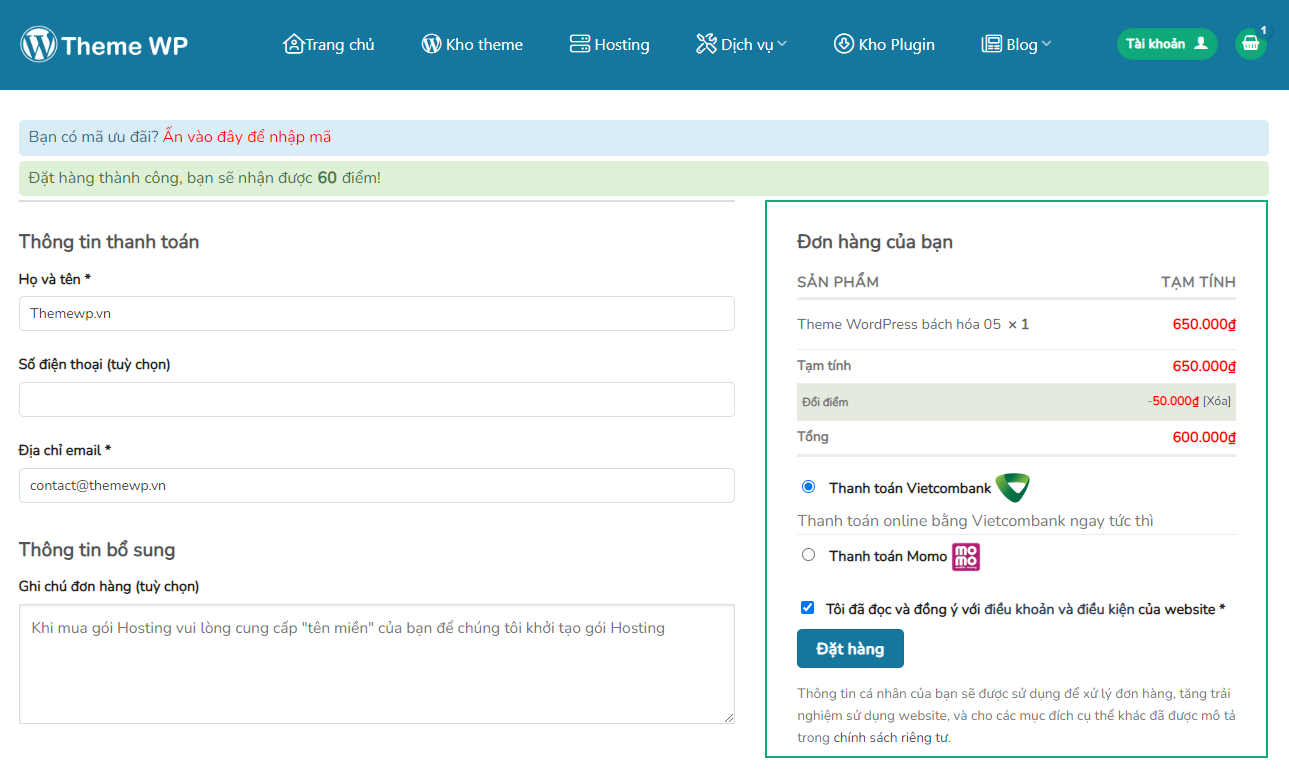Open the shopping cart basket icon

(x=1250, y=44)
